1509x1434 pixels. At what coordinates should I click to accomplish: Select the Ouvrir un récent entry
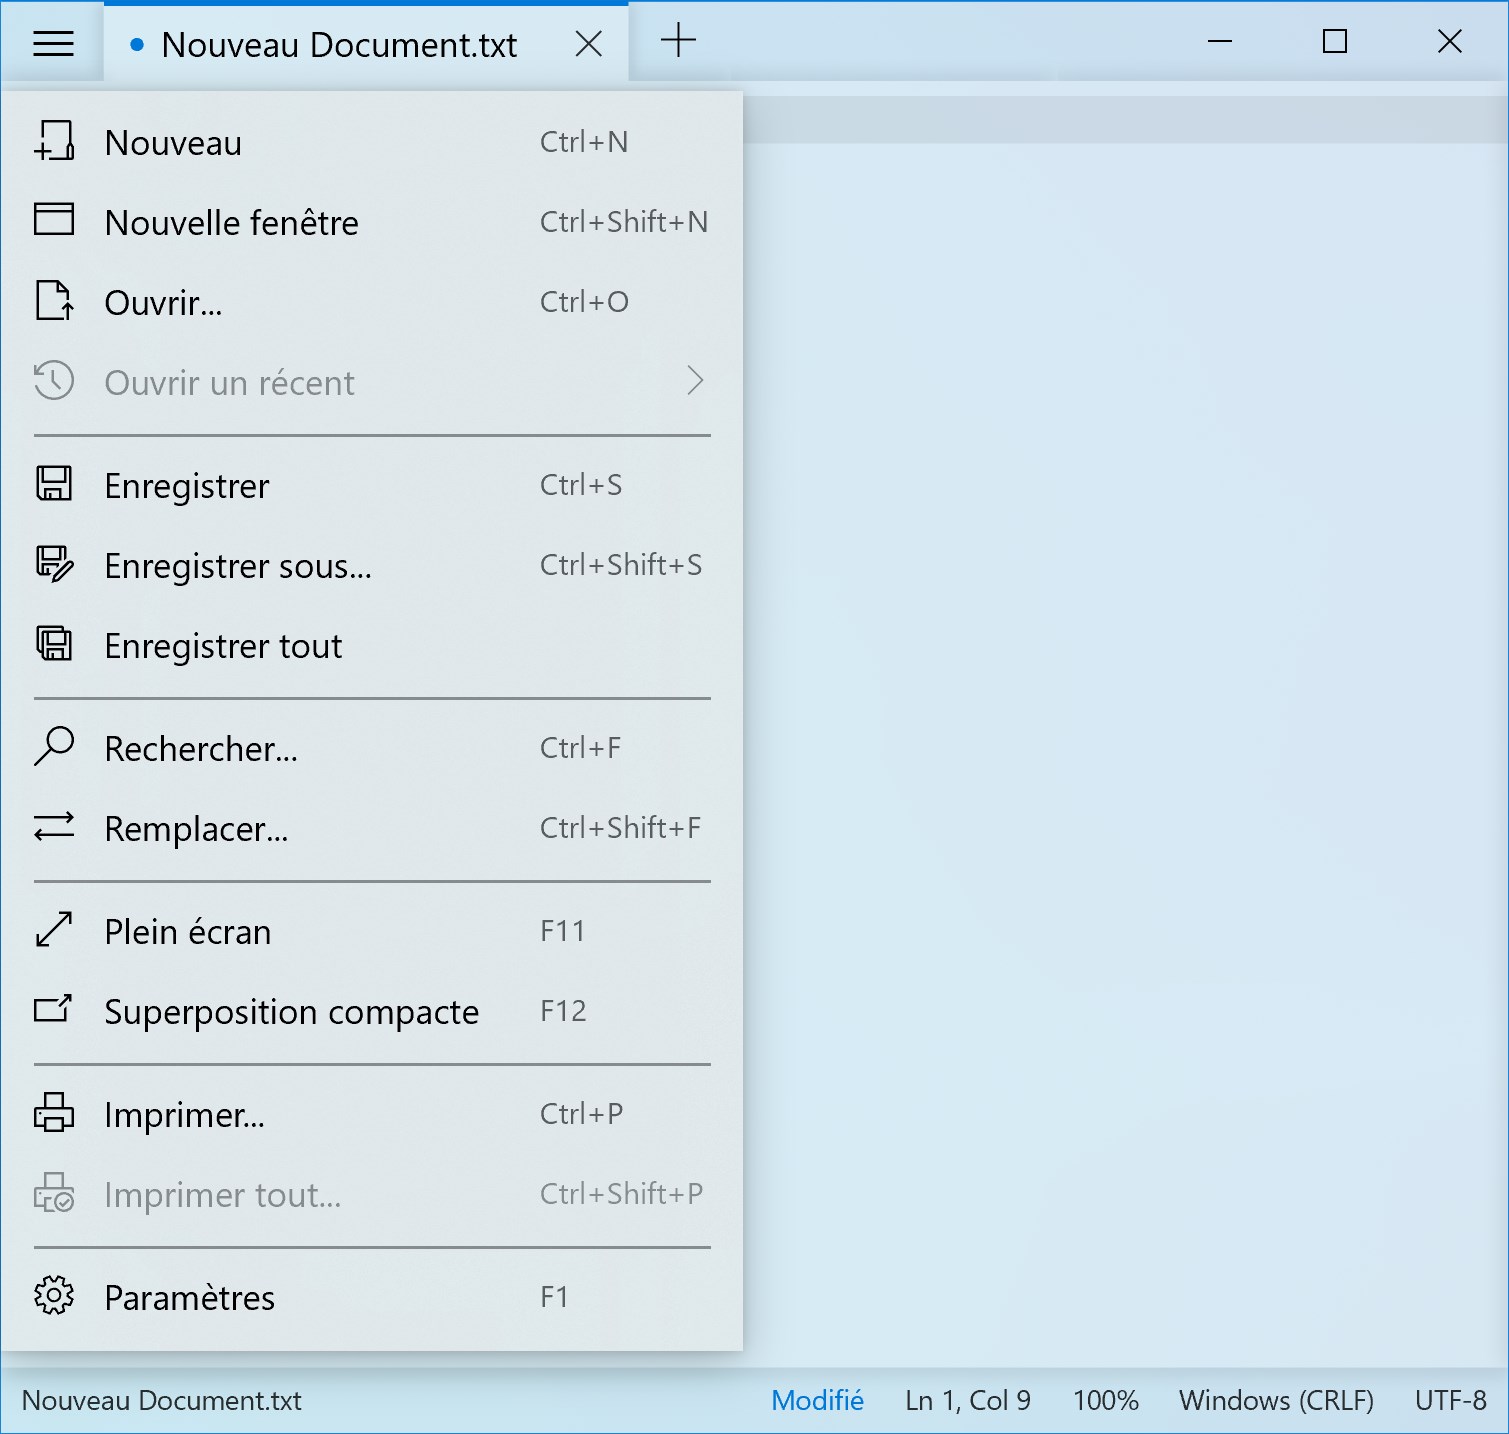click(372, 382)
